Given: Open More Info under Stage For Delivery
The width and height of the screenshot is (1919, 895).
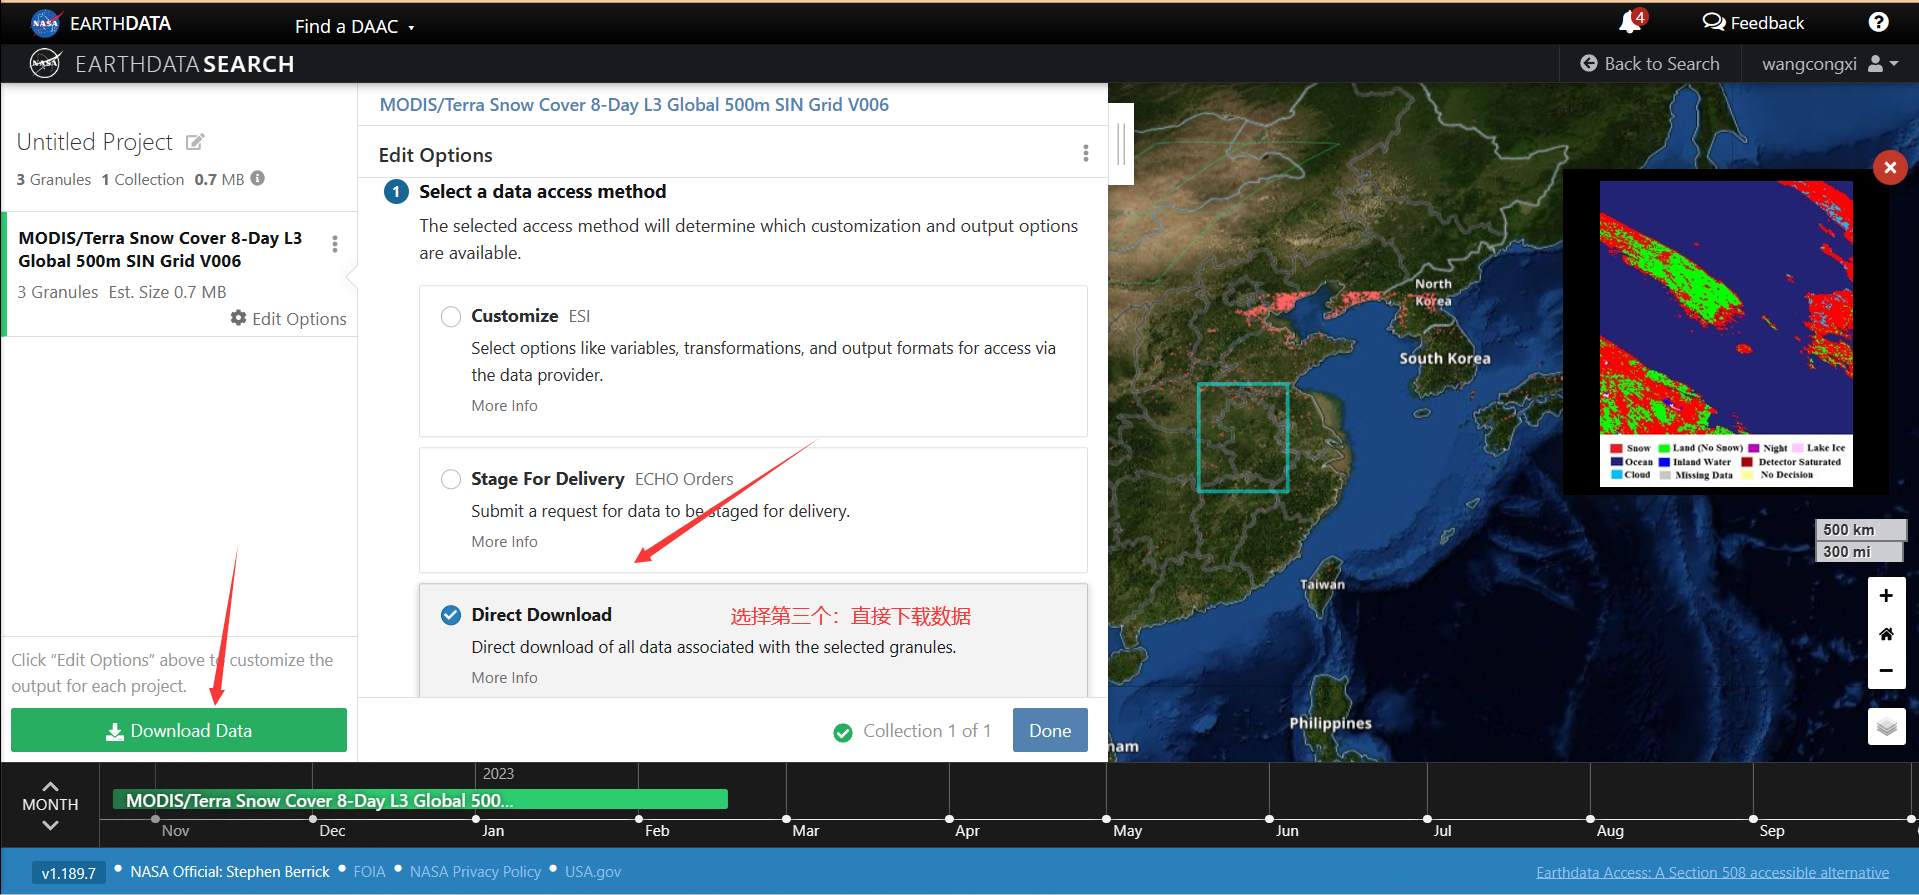Looking at the screenshot, I should point(504,541).
